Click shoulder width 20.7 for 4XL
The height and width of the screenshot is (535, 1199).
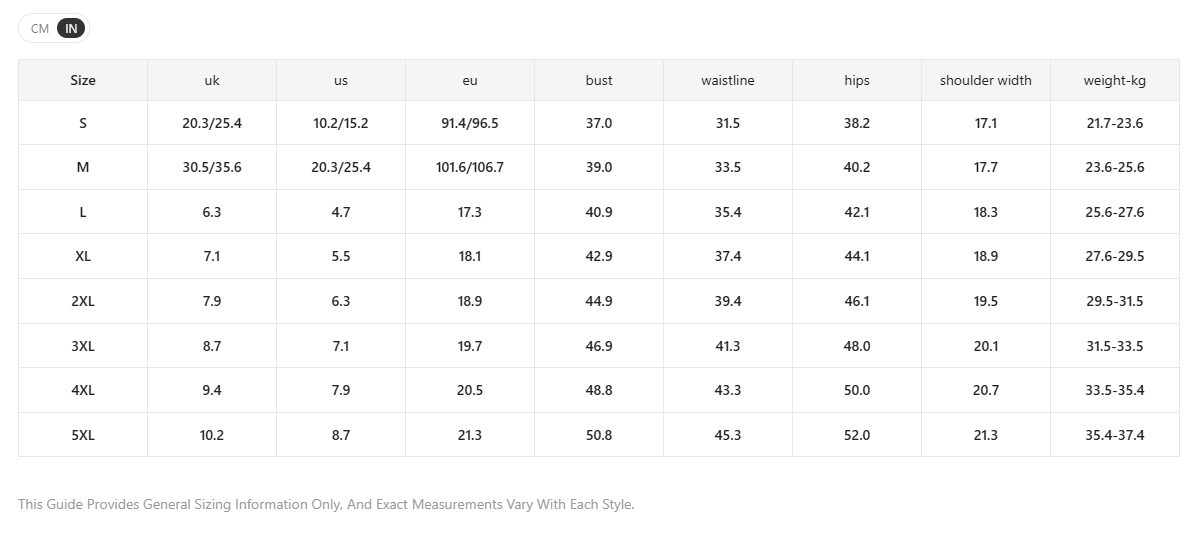986,391
